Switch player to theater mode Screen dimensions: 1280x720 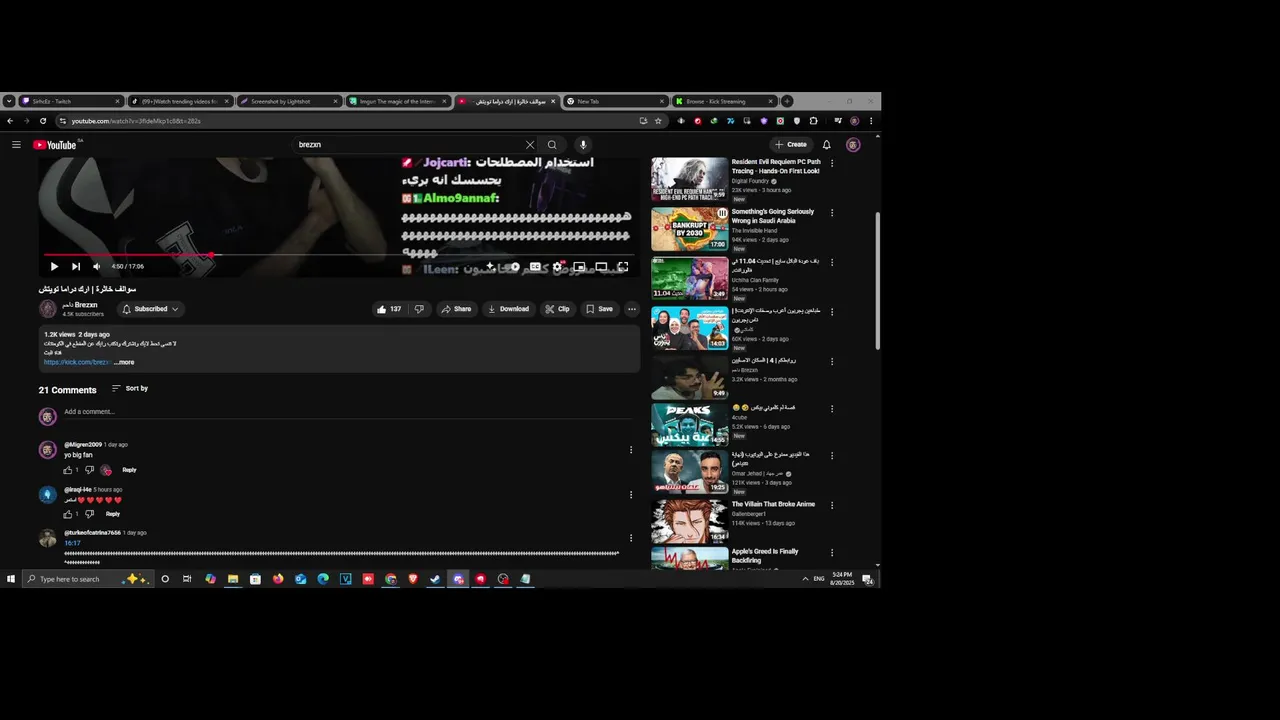[x=601, y=267]
